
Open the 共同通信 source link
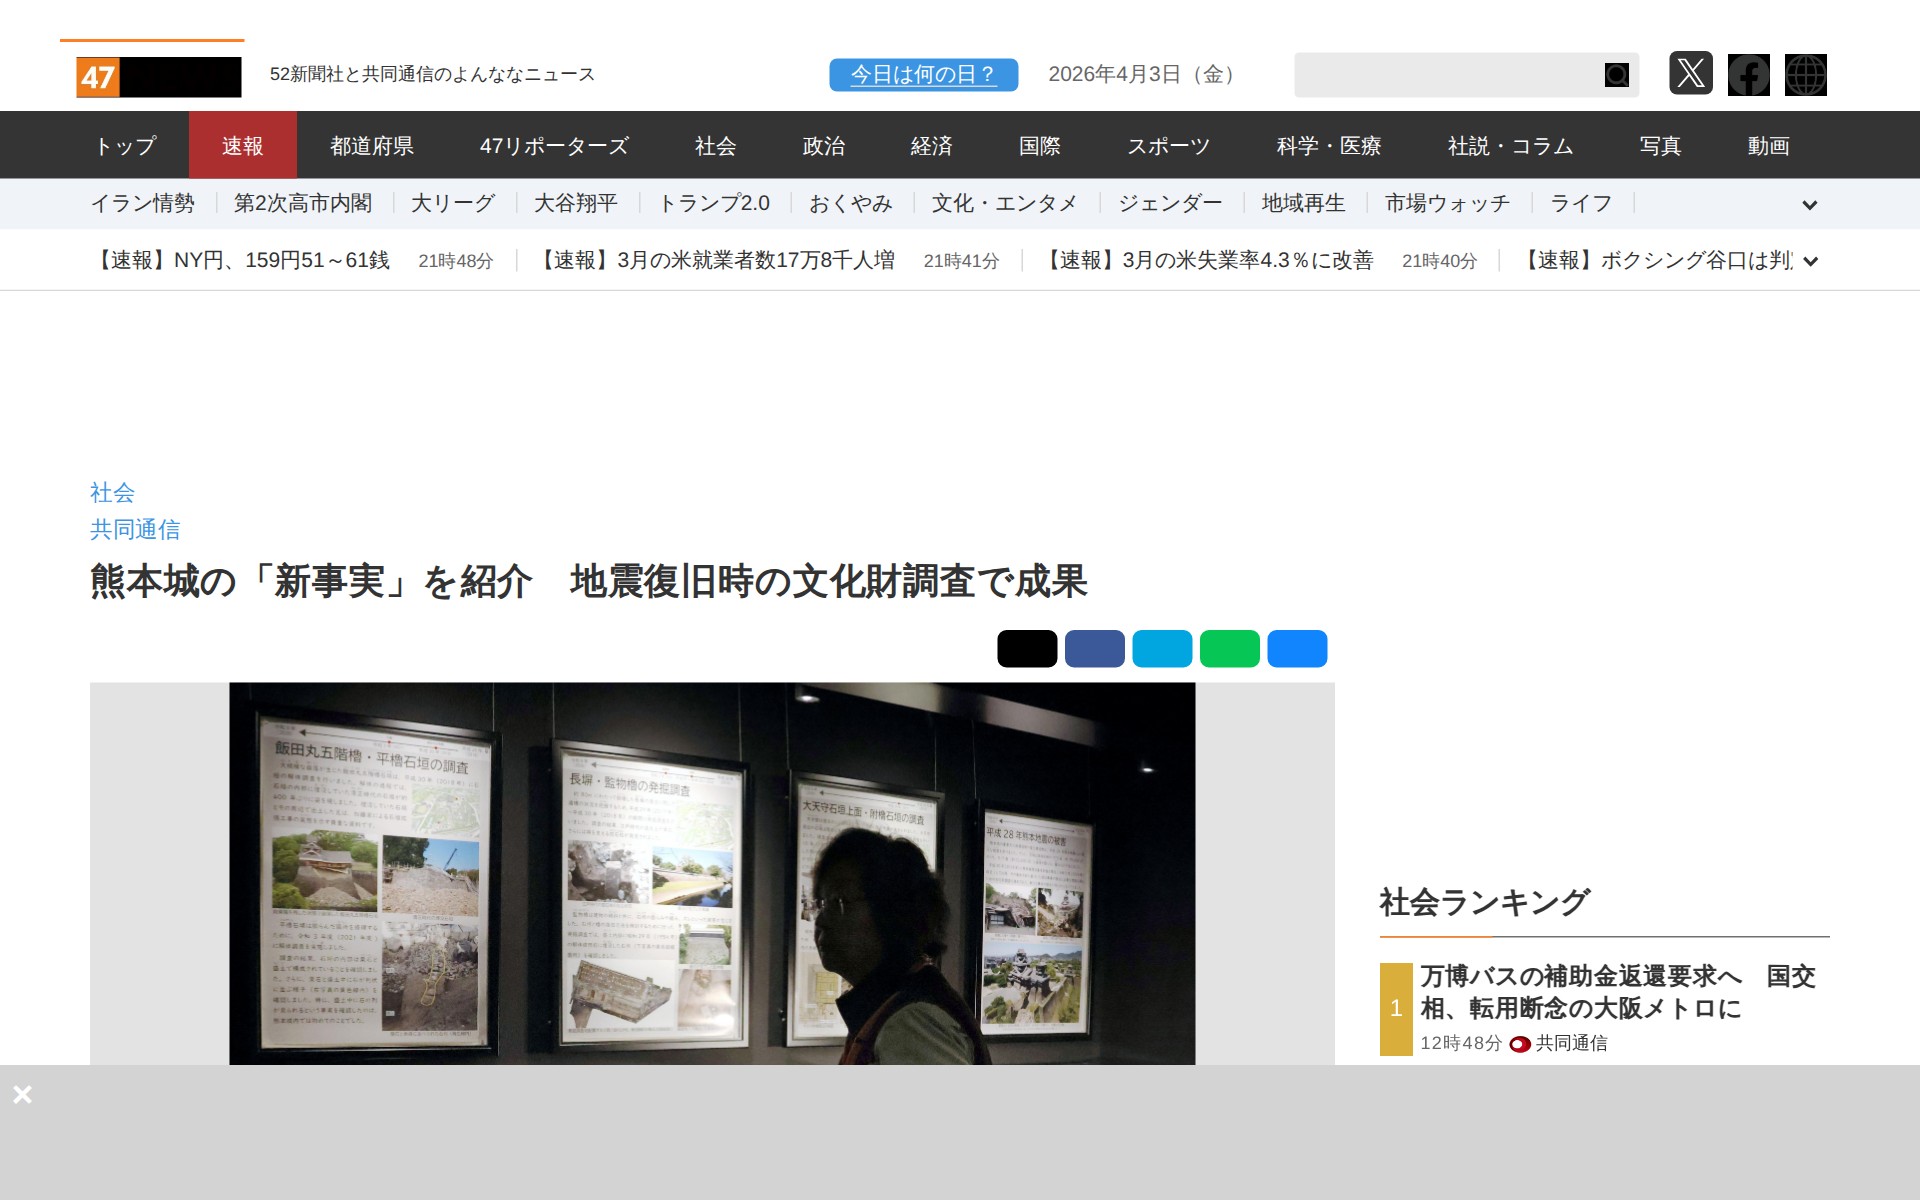pyautogui.click(x=135, y=529)
